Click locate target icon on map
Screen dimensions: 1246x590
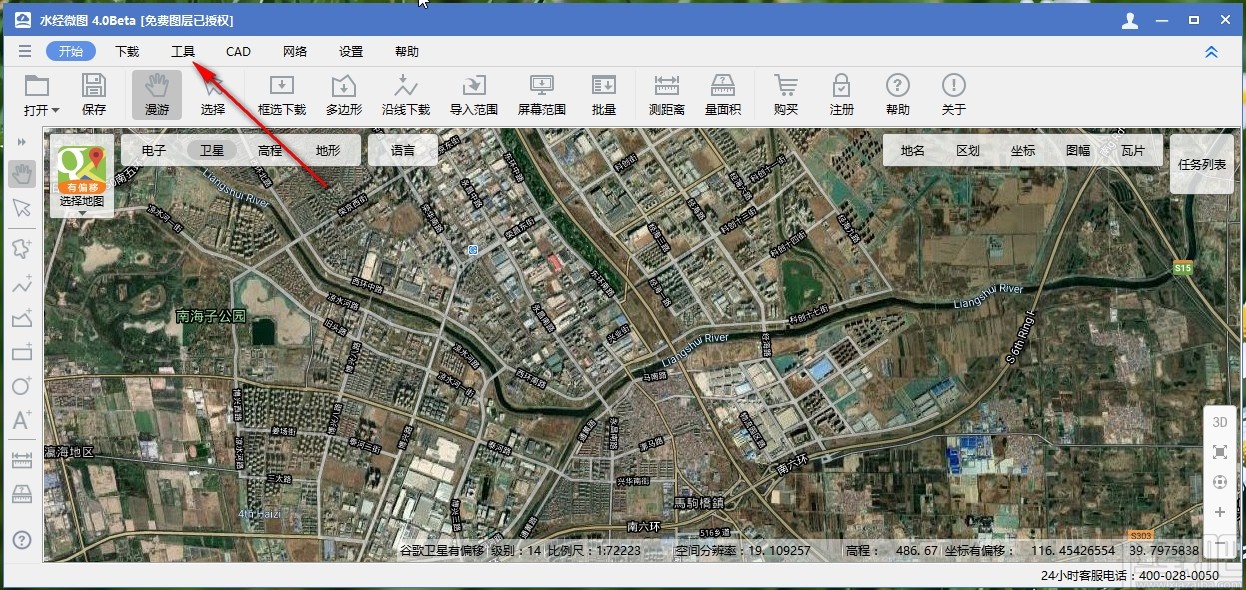point(1220,482)
